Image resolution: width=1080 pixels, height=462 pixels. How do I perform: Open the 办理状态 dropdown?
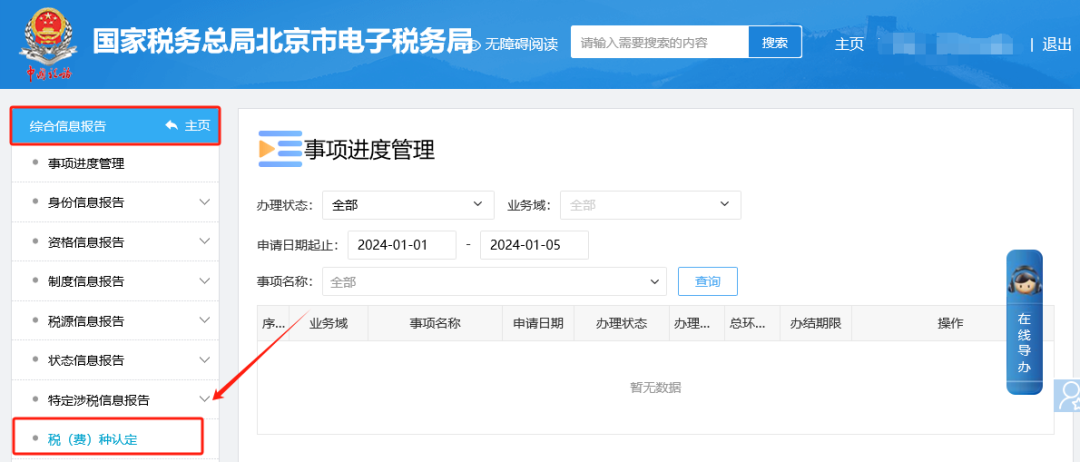pos(408,204)
